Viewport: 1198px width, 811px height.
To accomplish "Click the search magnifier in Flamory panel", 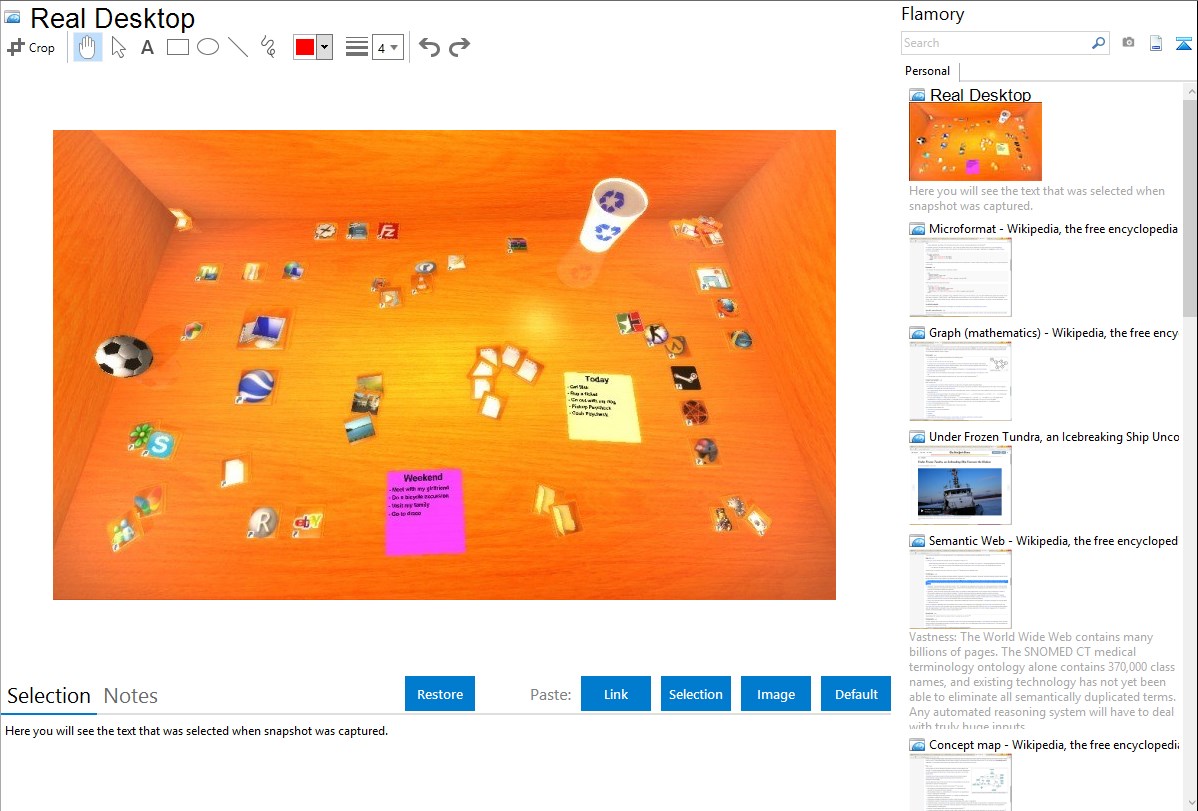I will pyautogui.click(x=1098, y=43).
